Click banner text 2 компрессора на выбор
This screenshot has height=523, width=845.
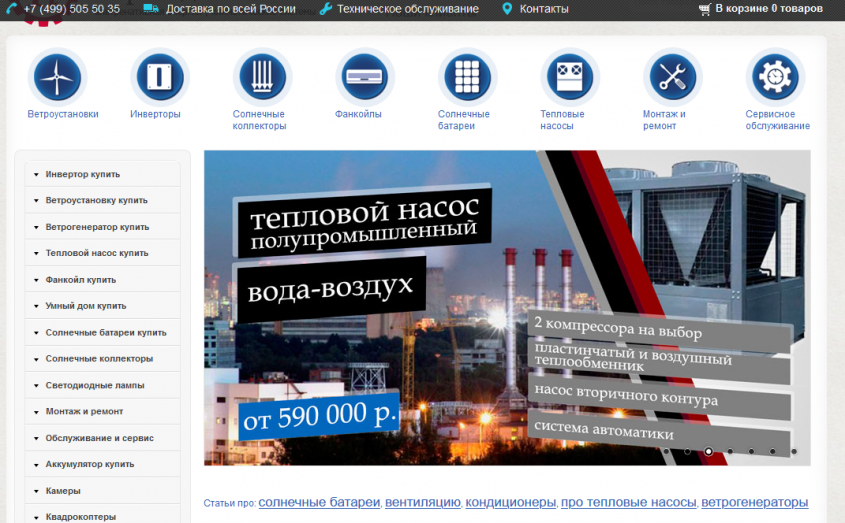coord(618,327)
